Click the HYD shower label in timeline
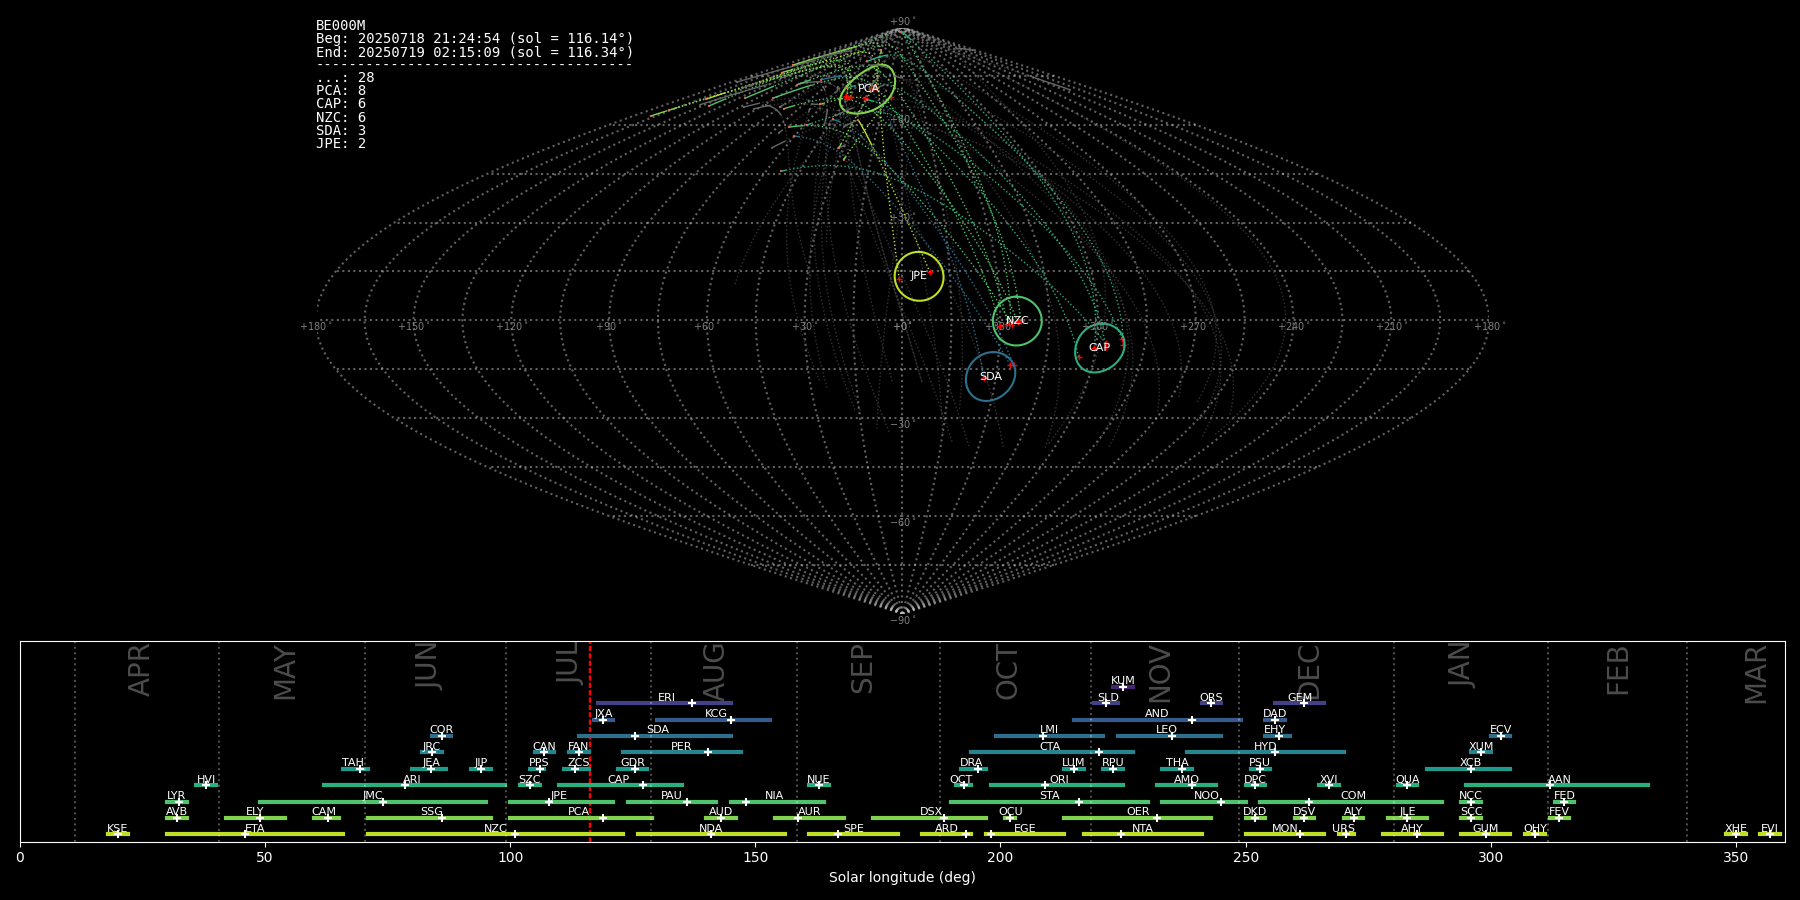This screenshot has height=900, width=1800. tap(1266, 747)
